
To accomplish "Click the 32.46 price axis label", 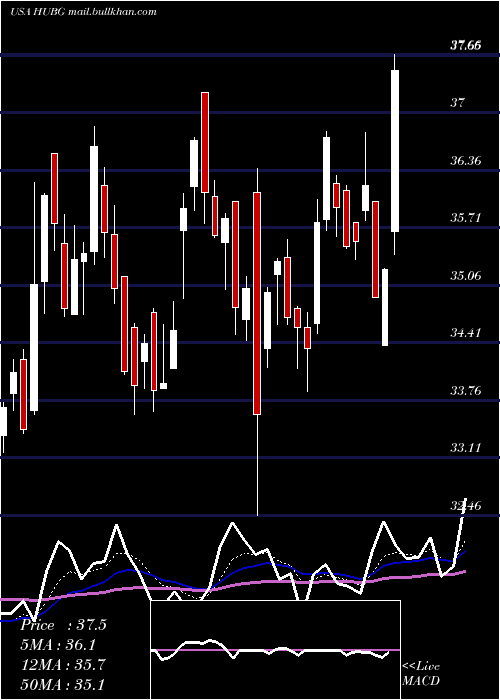I will (x=466, y=506).
